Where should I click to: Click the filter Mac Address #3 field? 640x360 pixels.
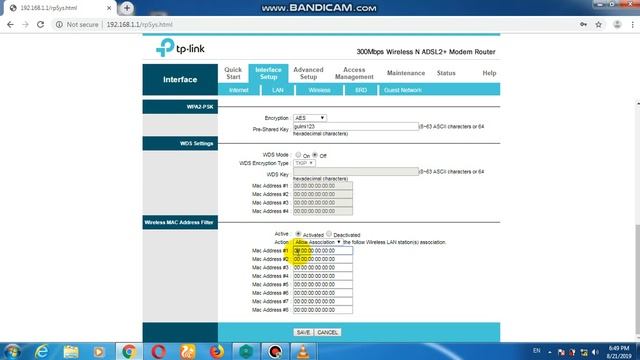pyautogui.click(x=323, y=268)
